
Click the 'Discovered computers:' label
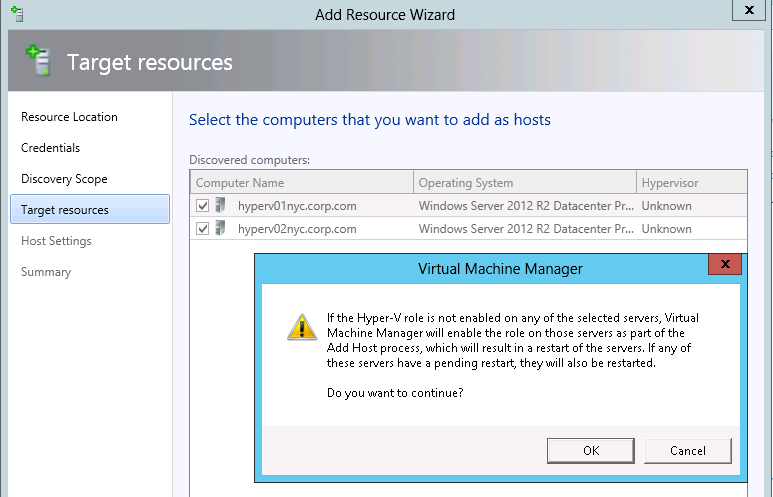(x=249, y=160)
